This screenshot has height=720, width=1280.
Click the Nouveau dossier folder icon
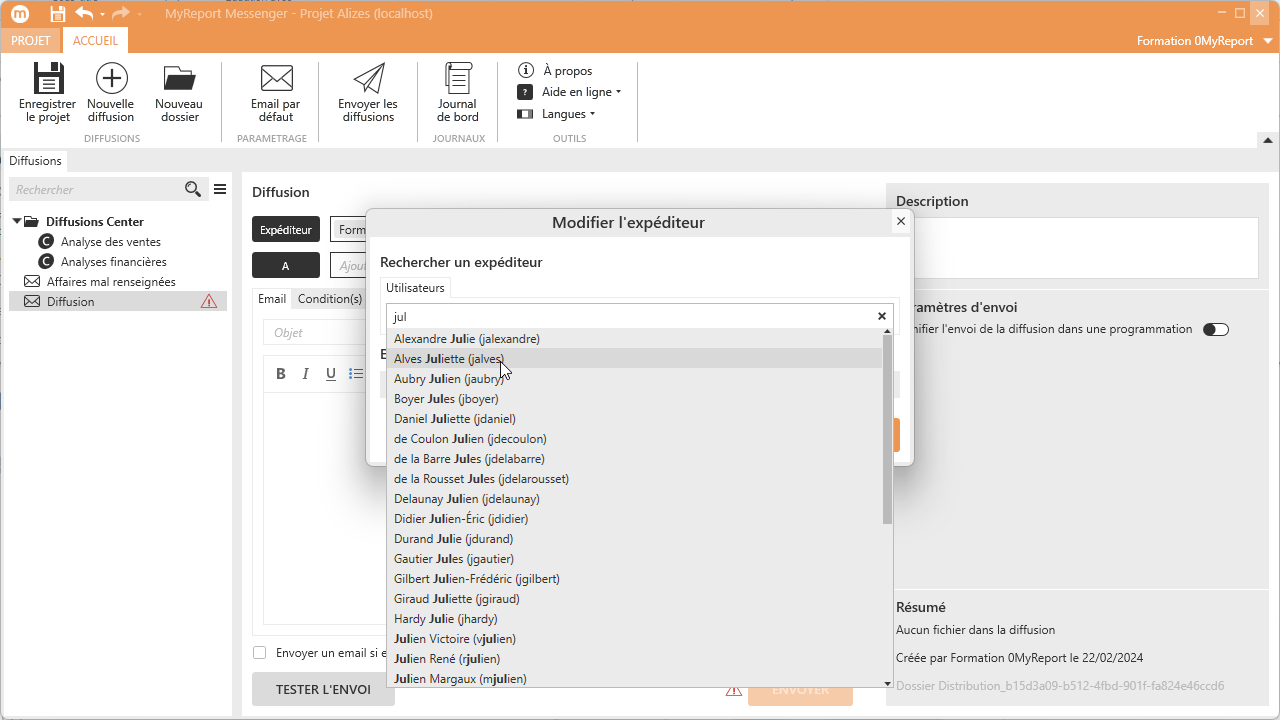(x=179, y=80)
